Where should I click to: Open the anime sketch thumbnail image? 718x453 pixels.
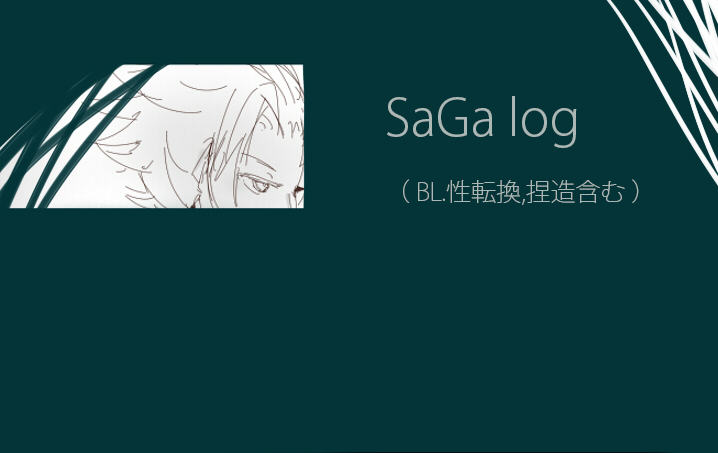152,136
